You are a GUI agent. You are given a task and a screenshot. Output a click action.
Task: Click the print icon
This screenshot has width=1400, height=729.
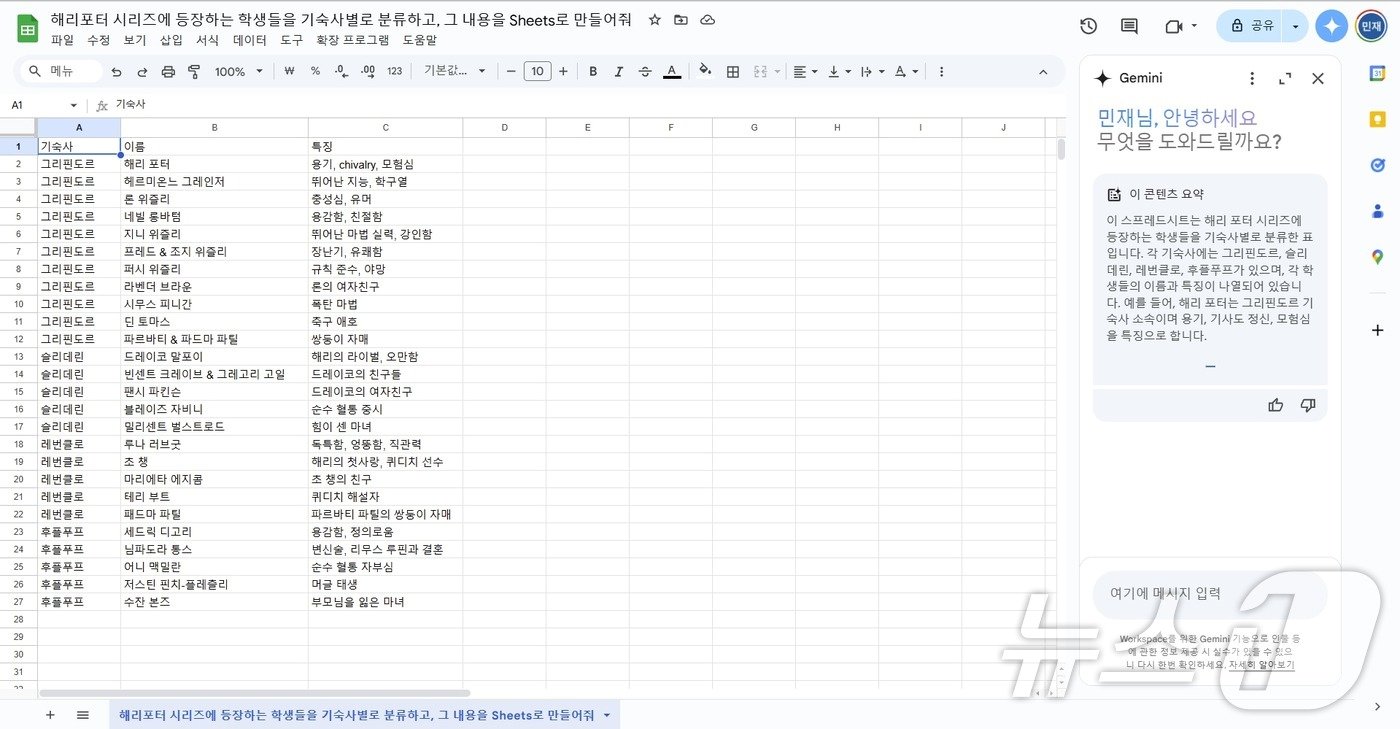(168, 72)
